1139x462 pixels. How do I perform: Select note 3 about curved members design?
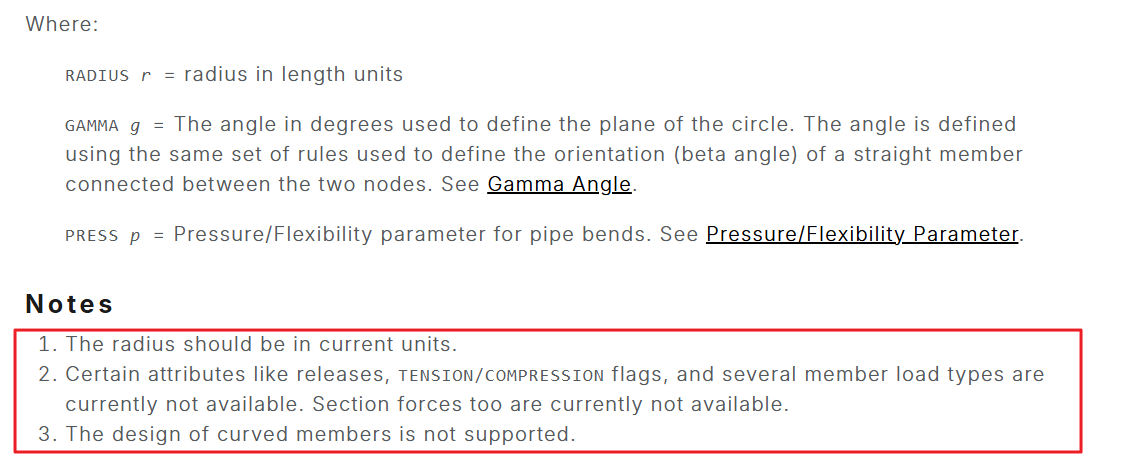point(320,435)
